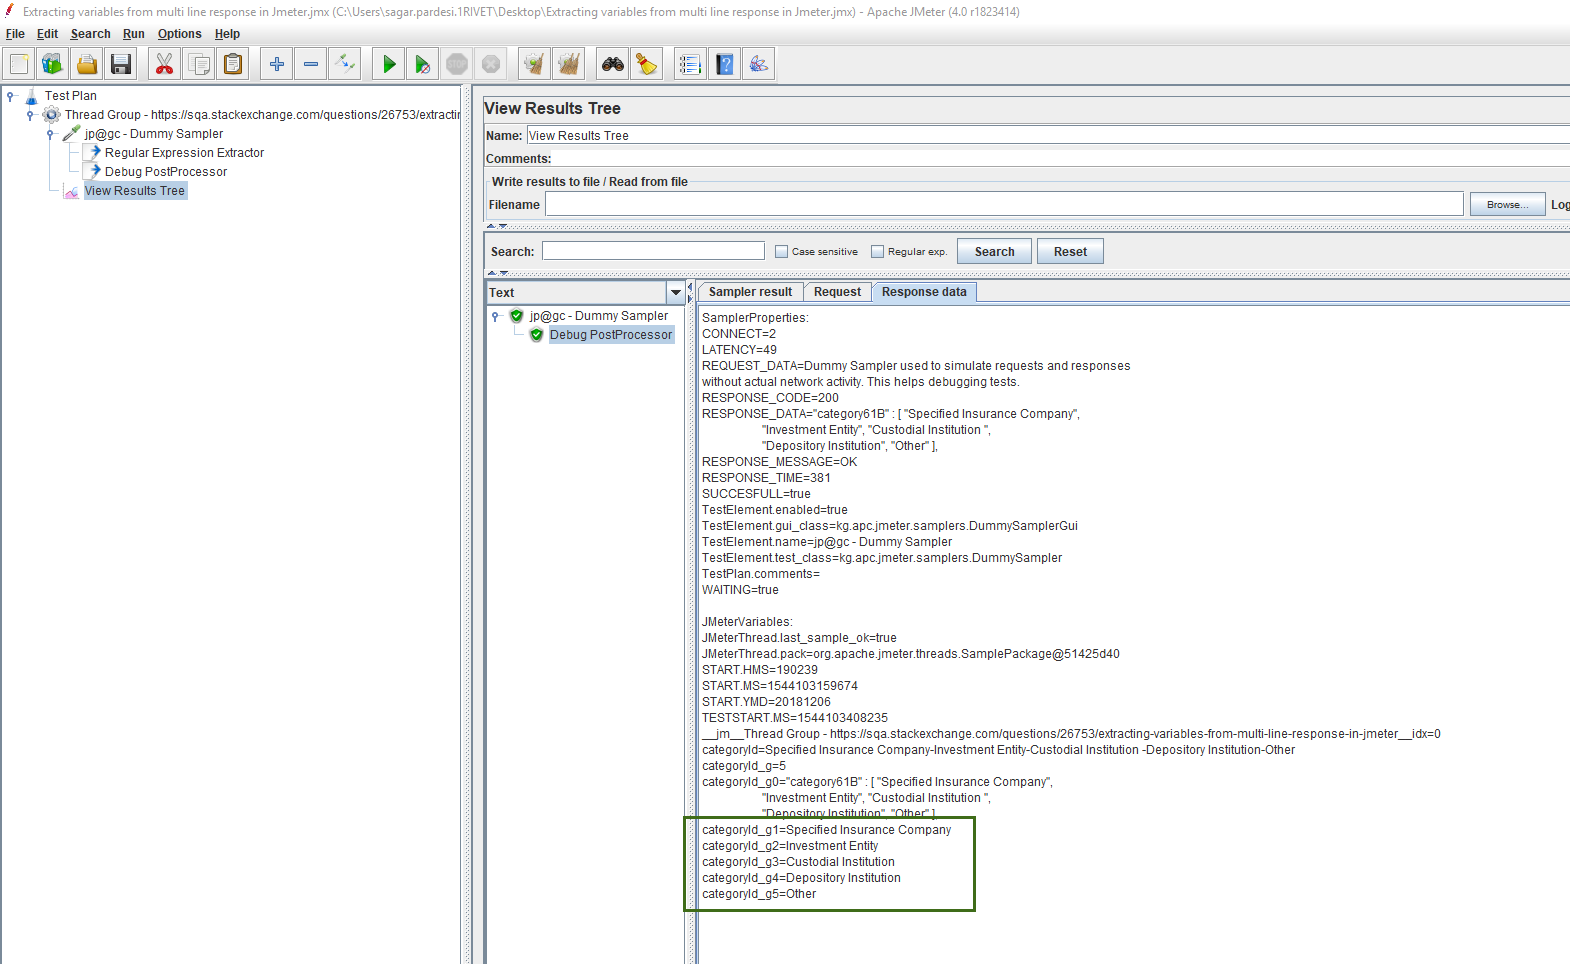This screenshot has width=1570, height=964.
Task: Click the Stop test icon
Action: [x=457, y=64]
